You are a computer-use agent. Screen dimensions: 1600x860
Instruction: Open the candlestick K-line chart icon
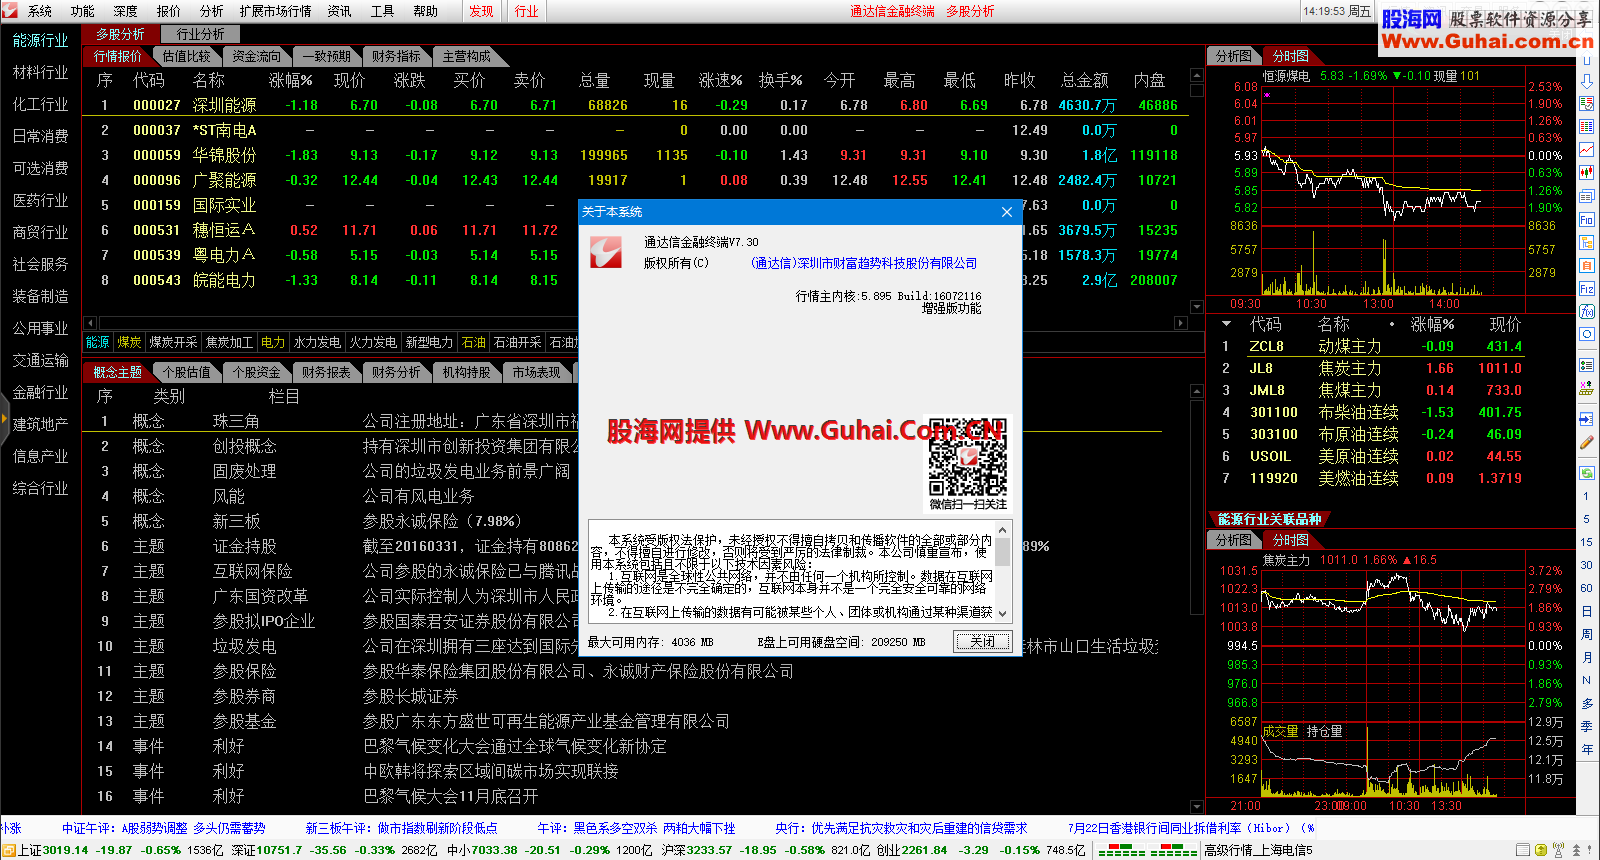(x=1587, y=172)
